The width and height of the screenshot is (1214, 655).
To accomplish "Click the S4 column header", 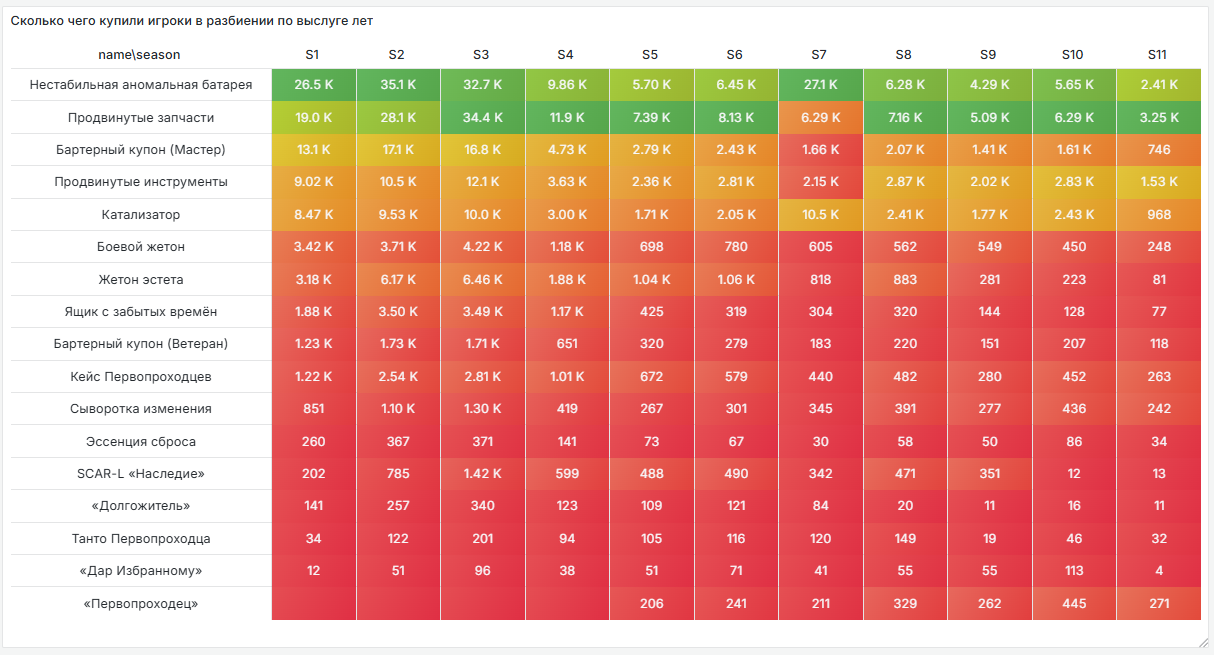I will (x=566, y=54).
